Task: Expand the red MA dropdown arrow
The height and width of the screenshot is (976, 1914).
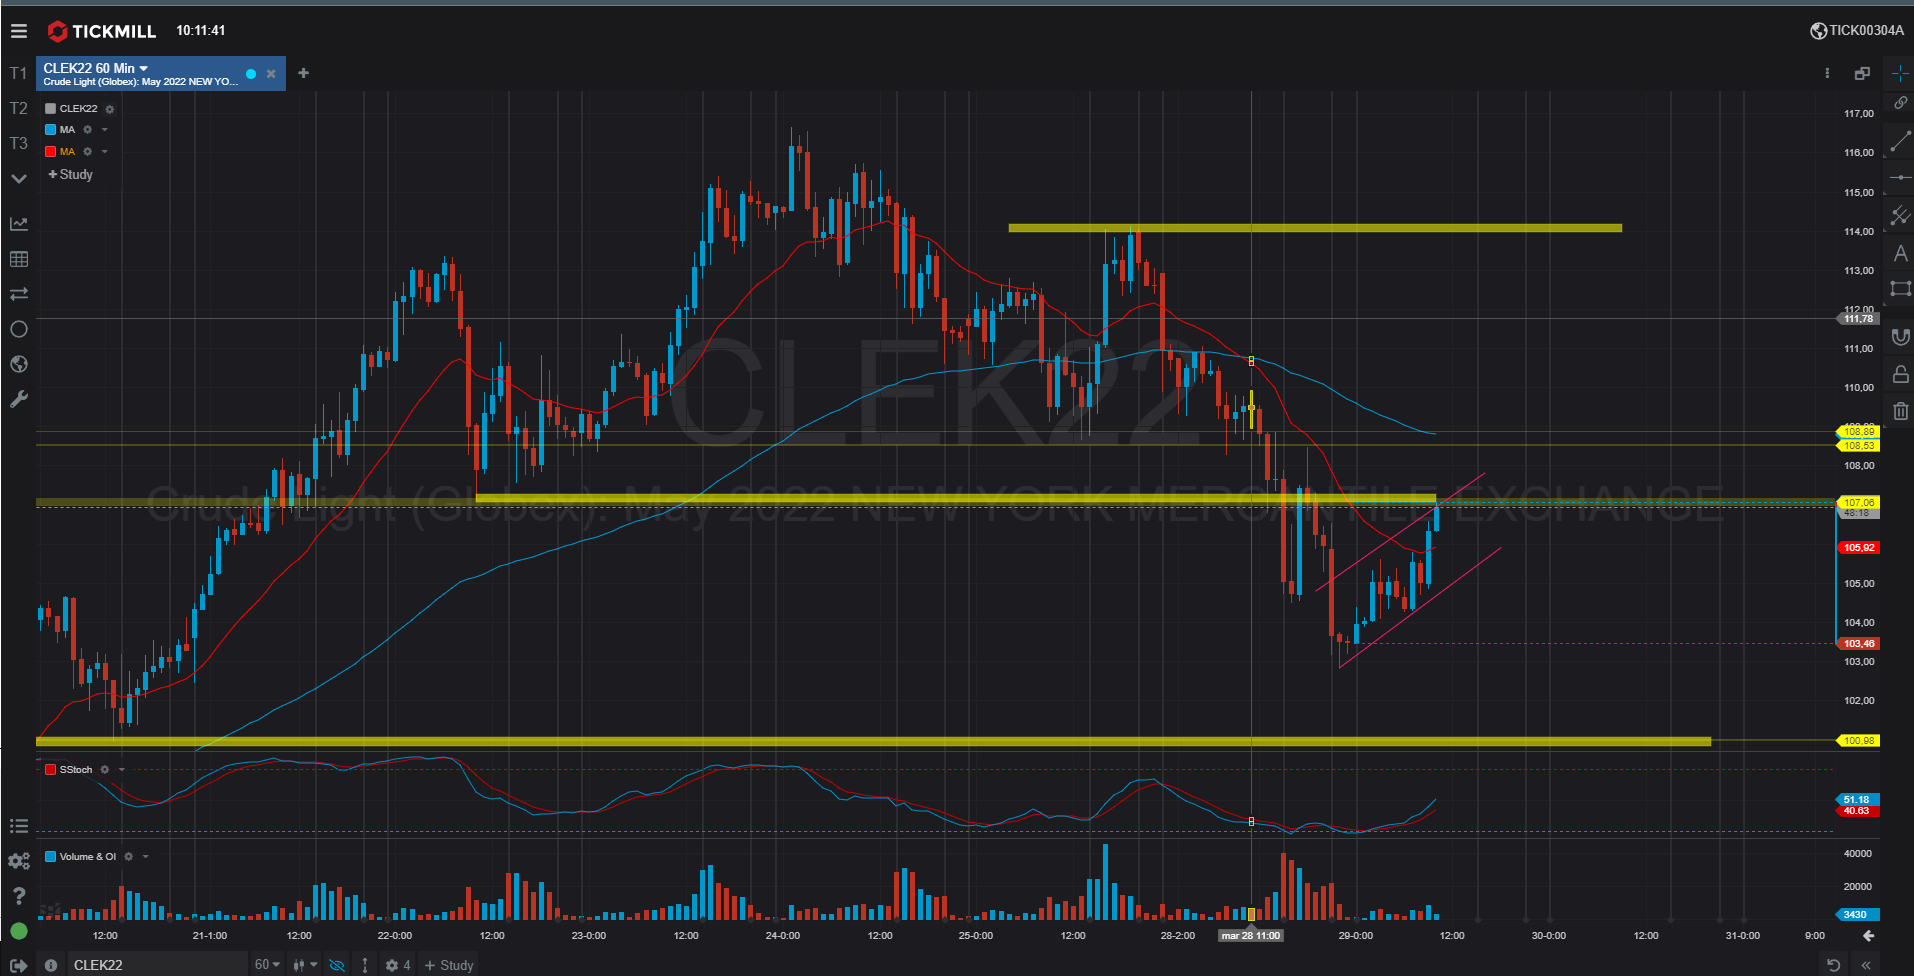Action: tap(105, 152)
